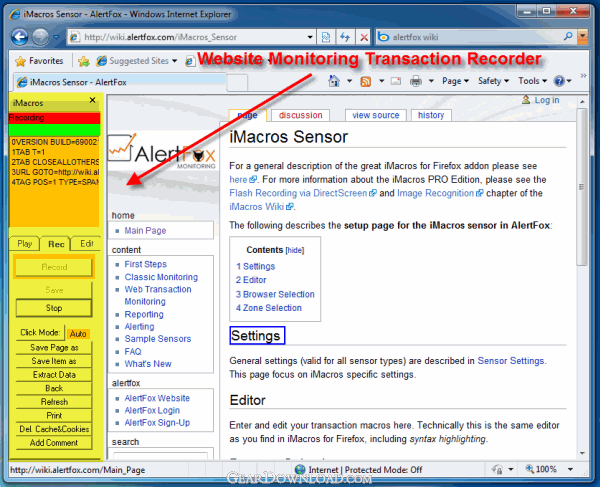This screenshot has width=600, height=487.
Task: Click the Refresh page icon
Action: [x=345, y=37]
